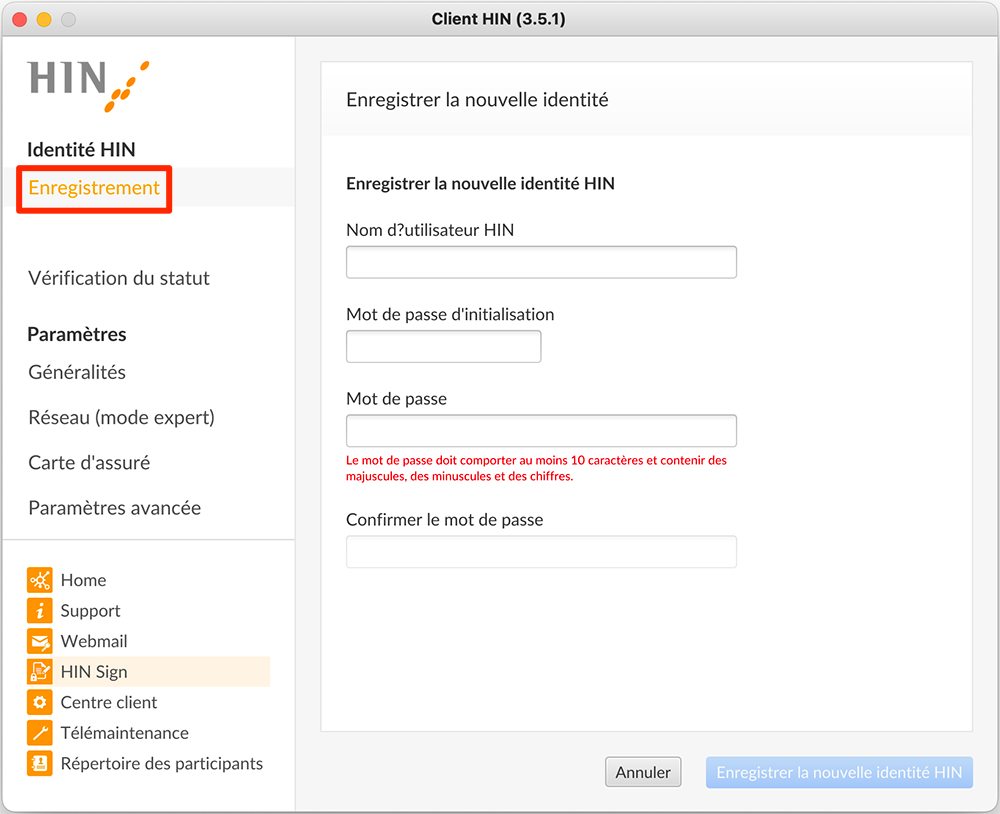Focus the Nom d'utilisateur HIN field

[x=541, y=262]
